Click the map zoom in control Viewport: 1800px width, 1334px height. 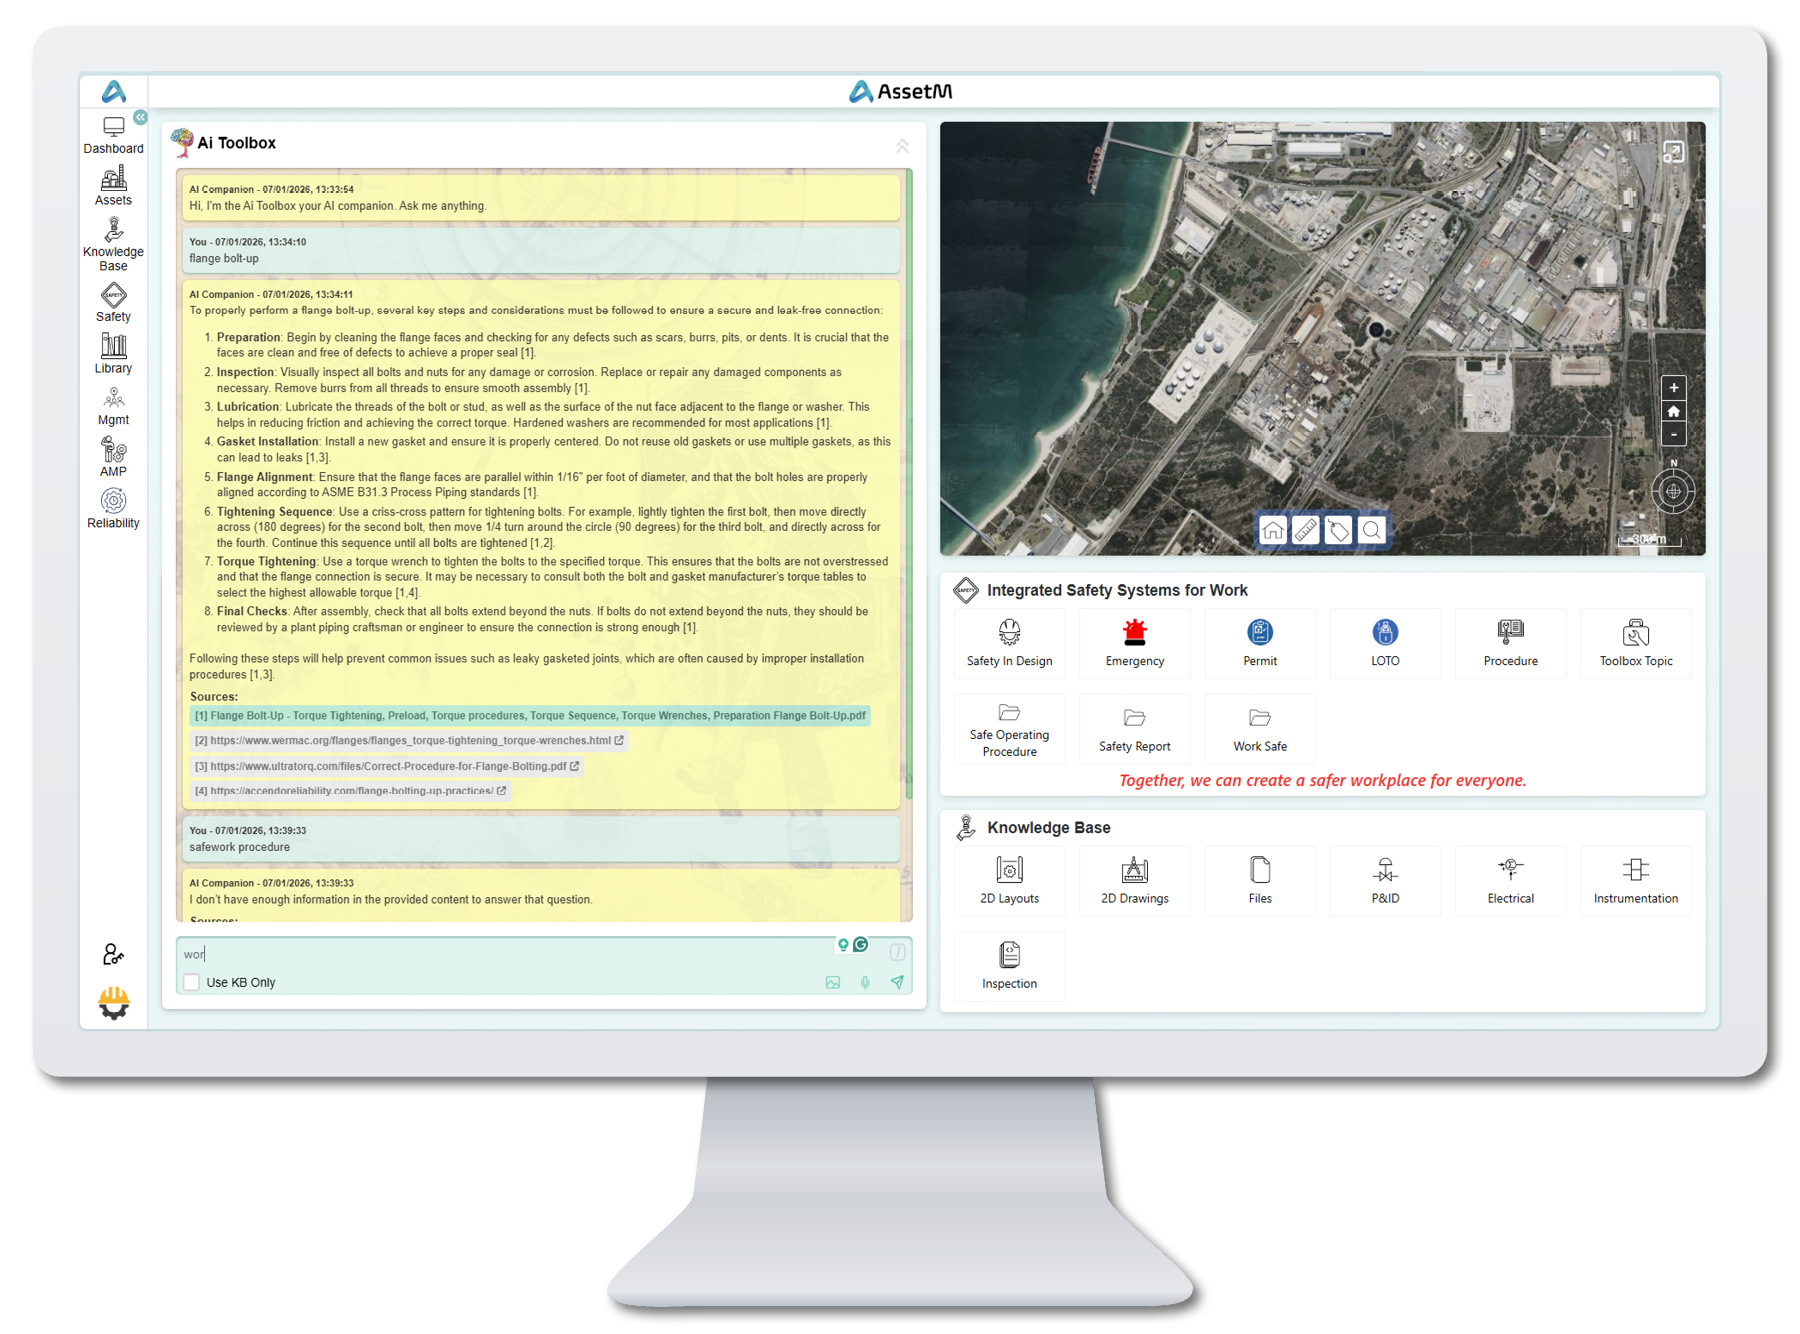(x=1673, y=387)
